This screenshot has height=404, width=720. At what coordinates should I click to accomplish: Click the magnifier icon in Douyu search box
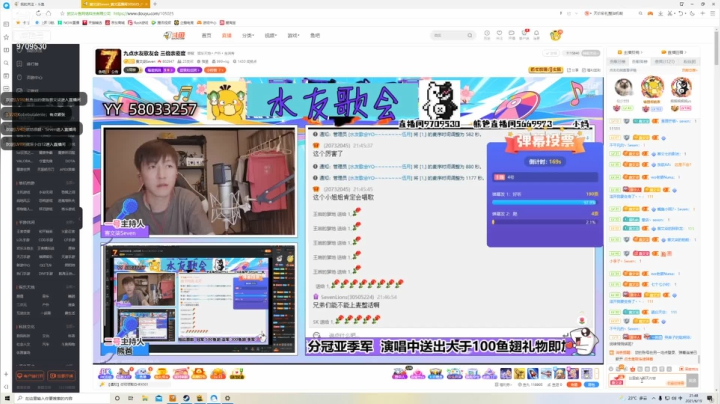[x=470, y=35]
